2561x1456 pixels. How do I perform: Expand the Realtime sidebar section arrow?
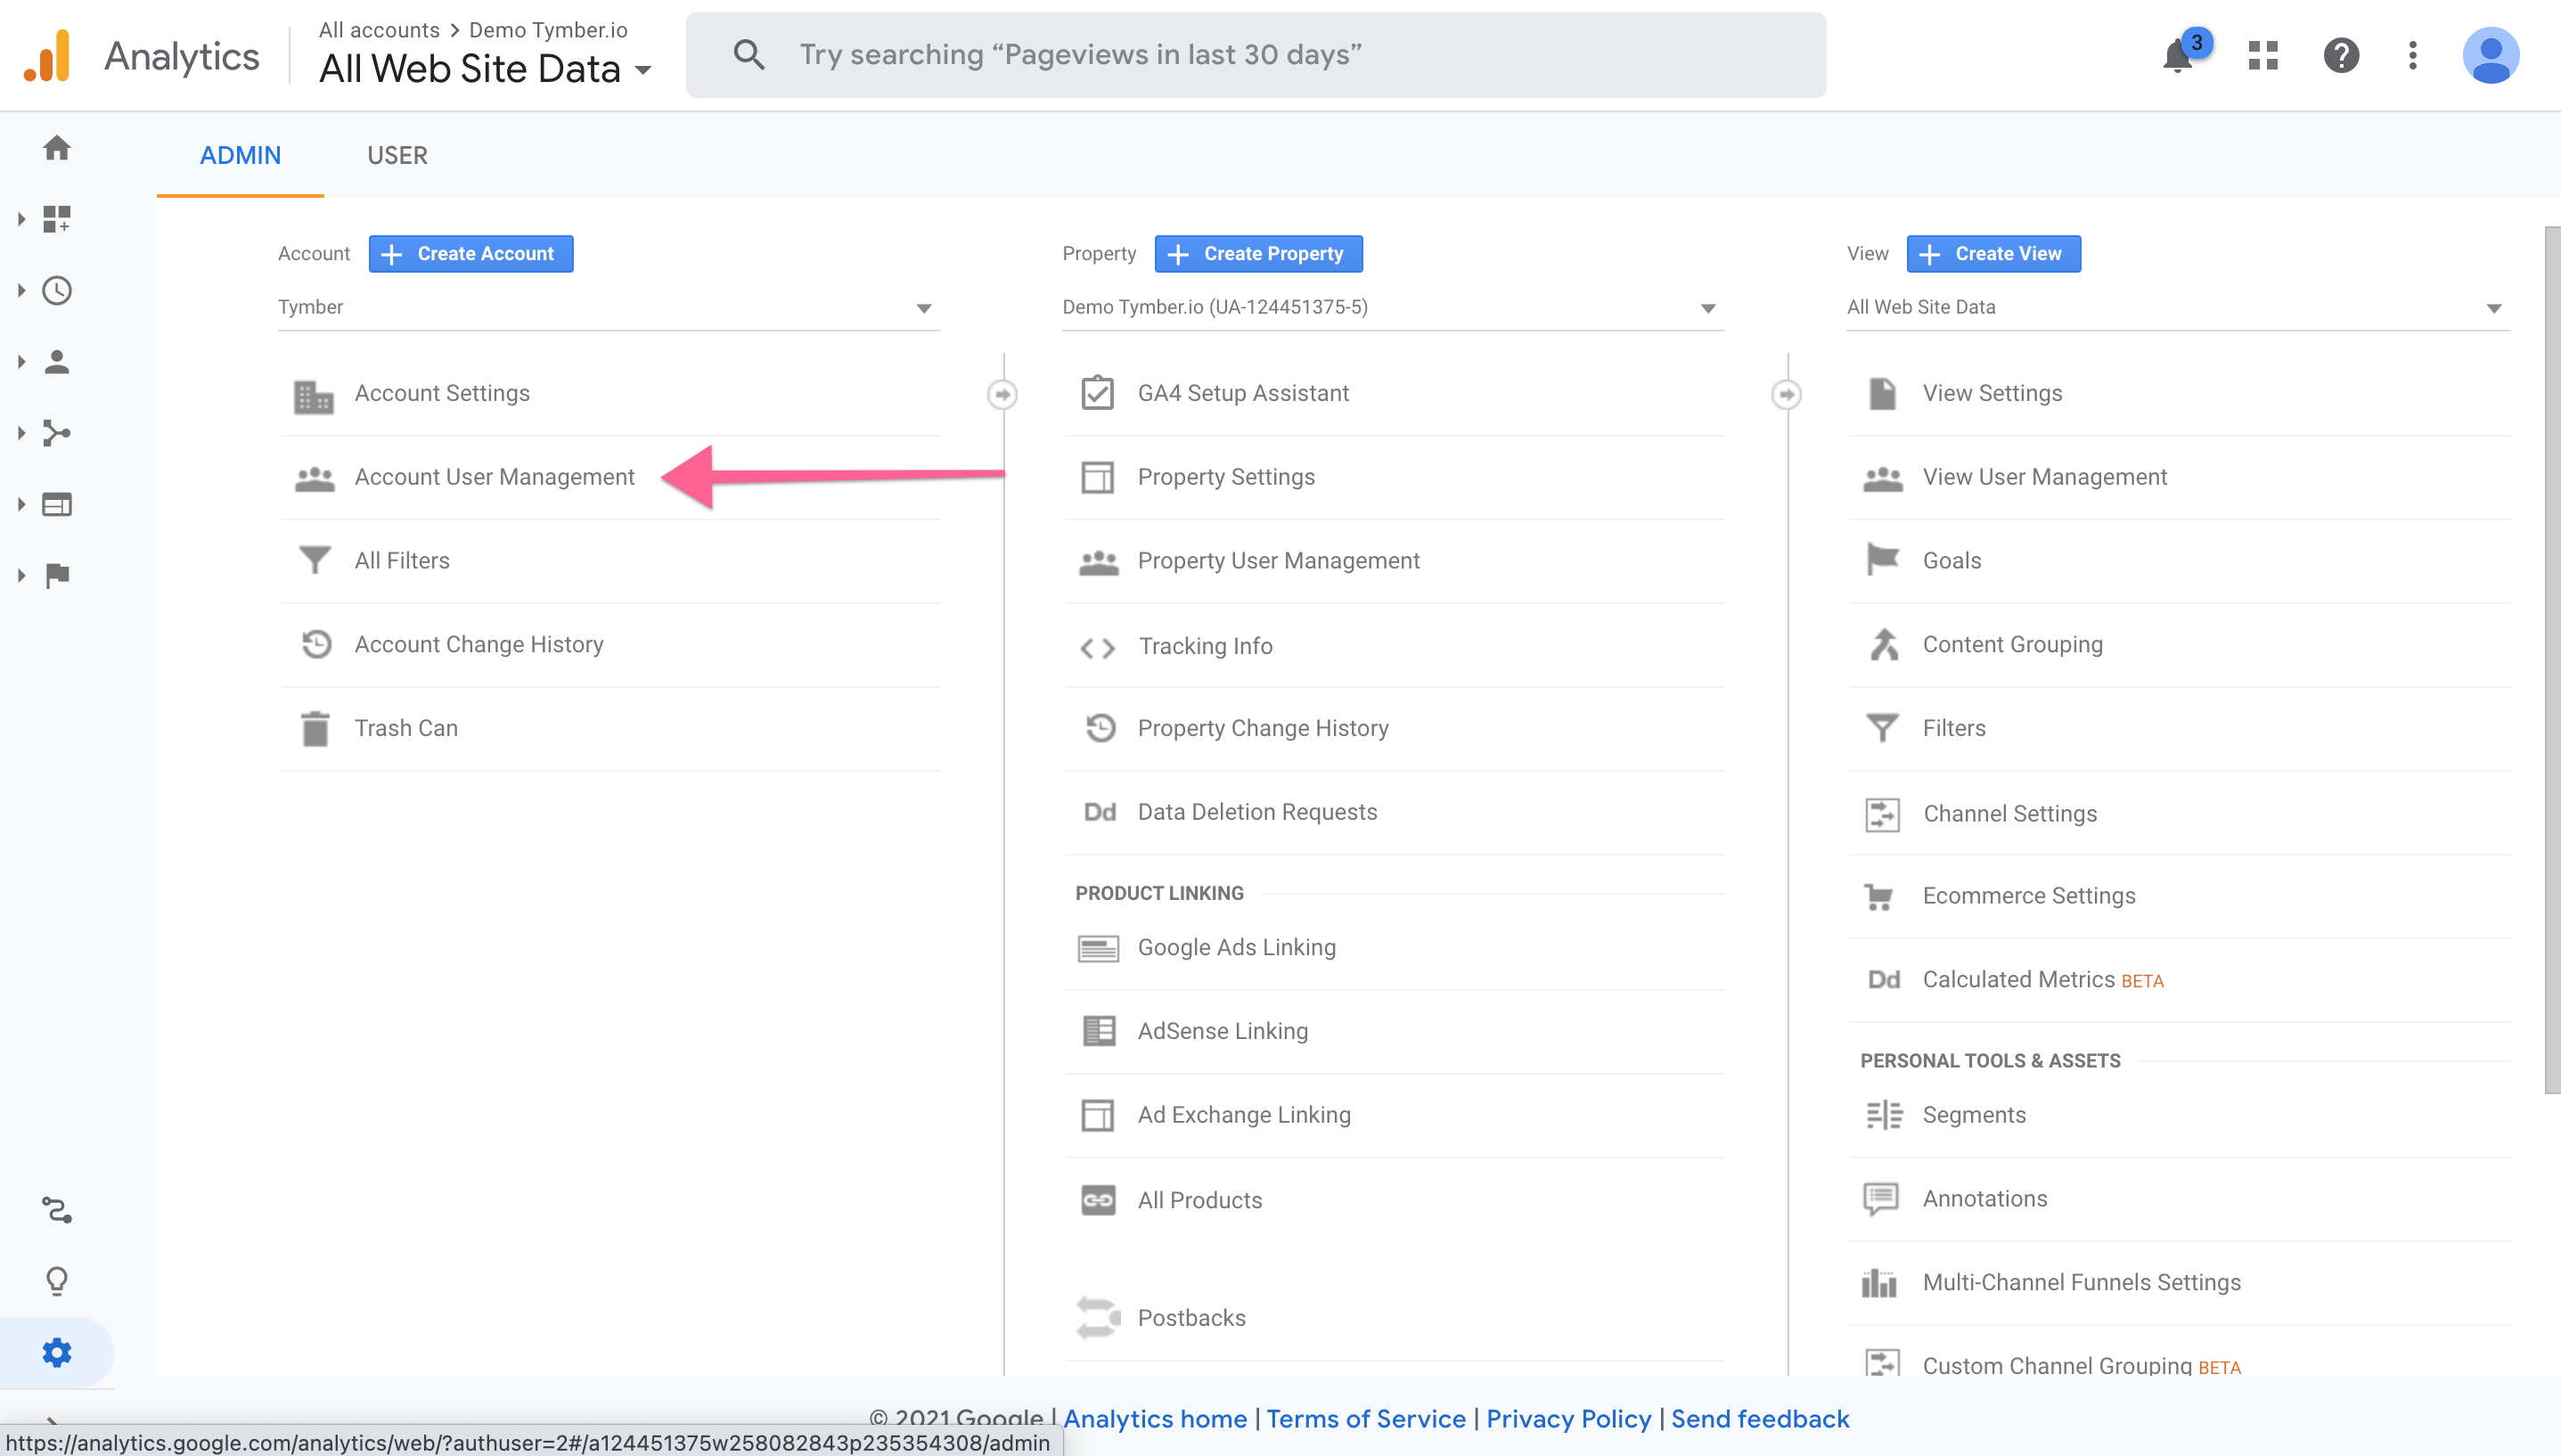click(x=21, y=291)
